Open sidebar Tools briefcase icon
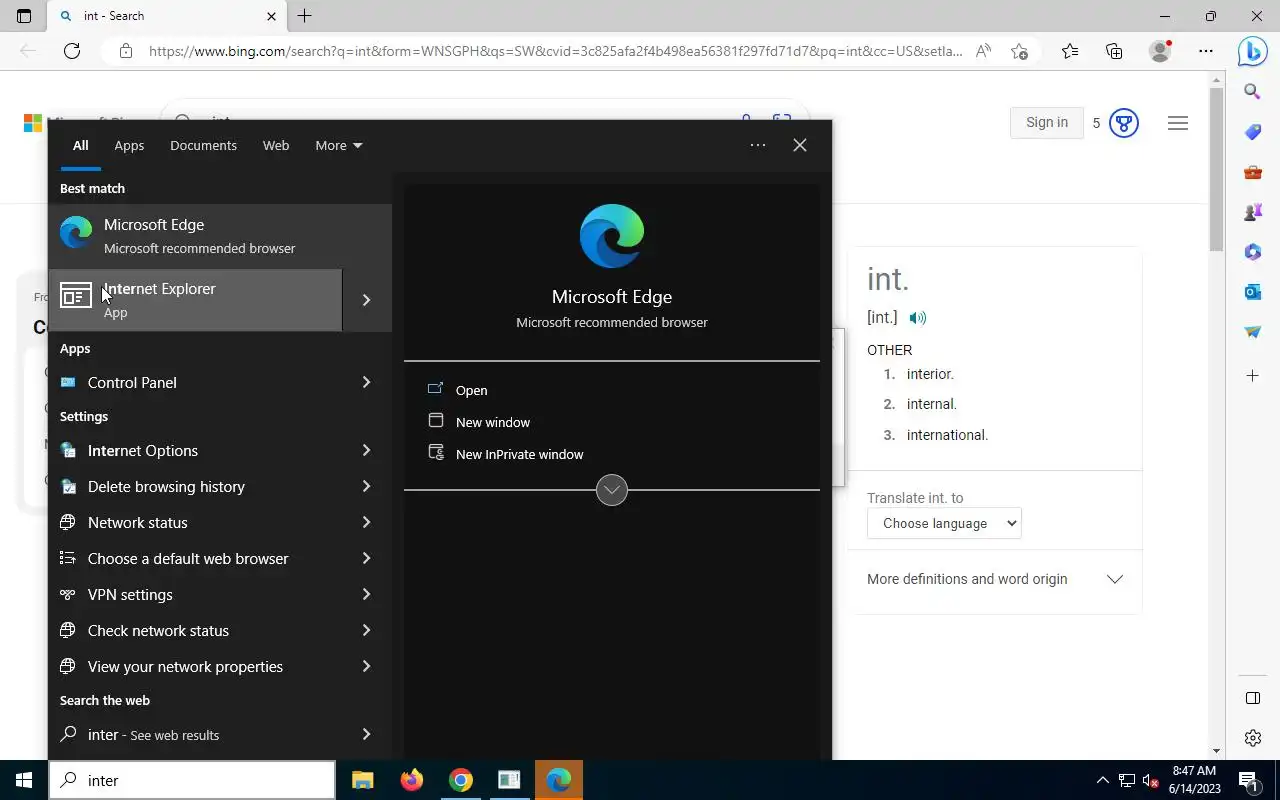Screen dimensions: 1280x800 pyautogui.click(x=1252, y=172)
